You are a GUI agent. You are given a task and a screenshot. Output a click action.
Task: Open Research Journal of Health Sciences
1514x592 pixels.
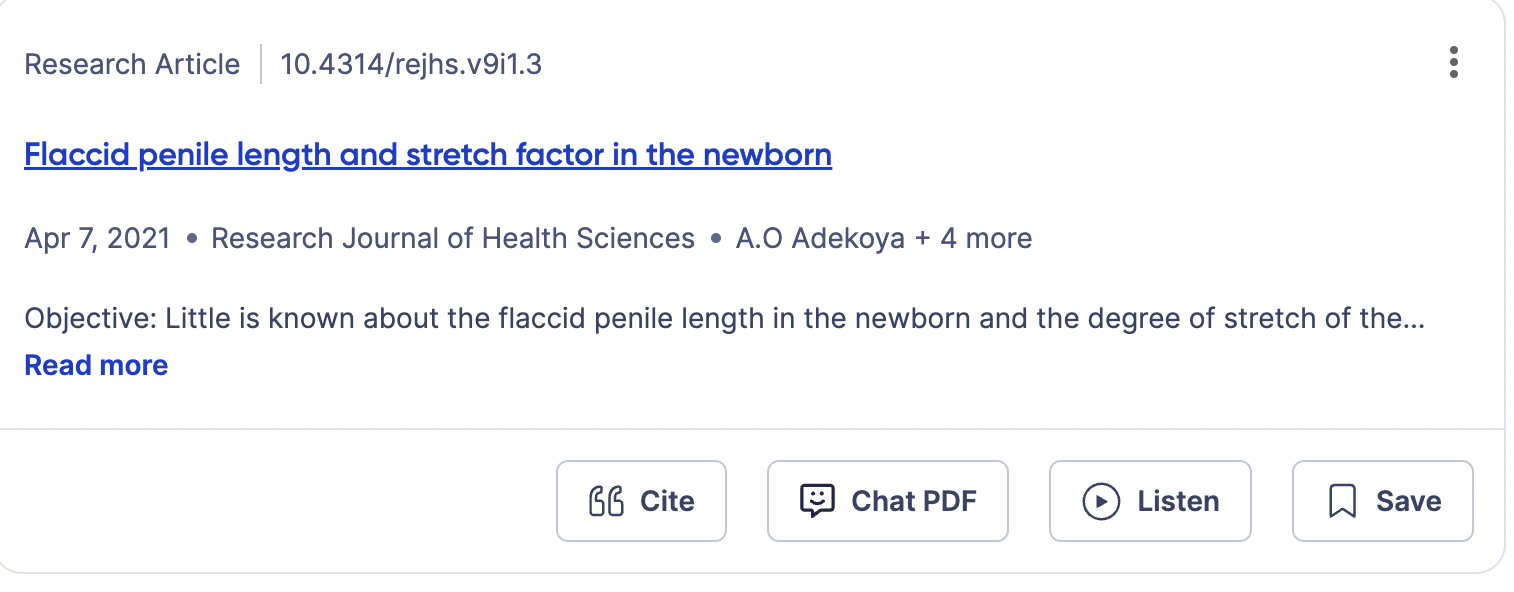453,238
